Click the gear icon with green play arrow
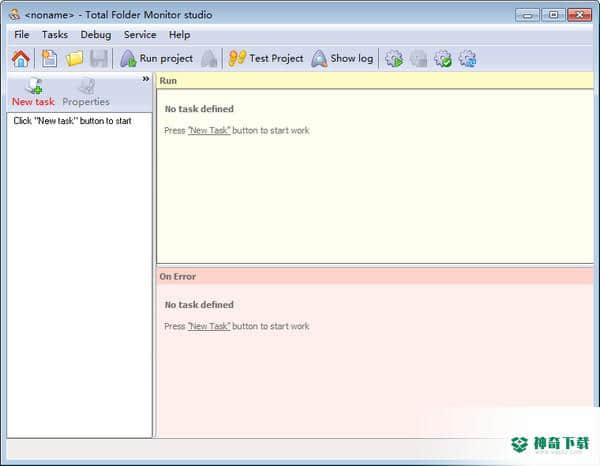 pos(394,59)
